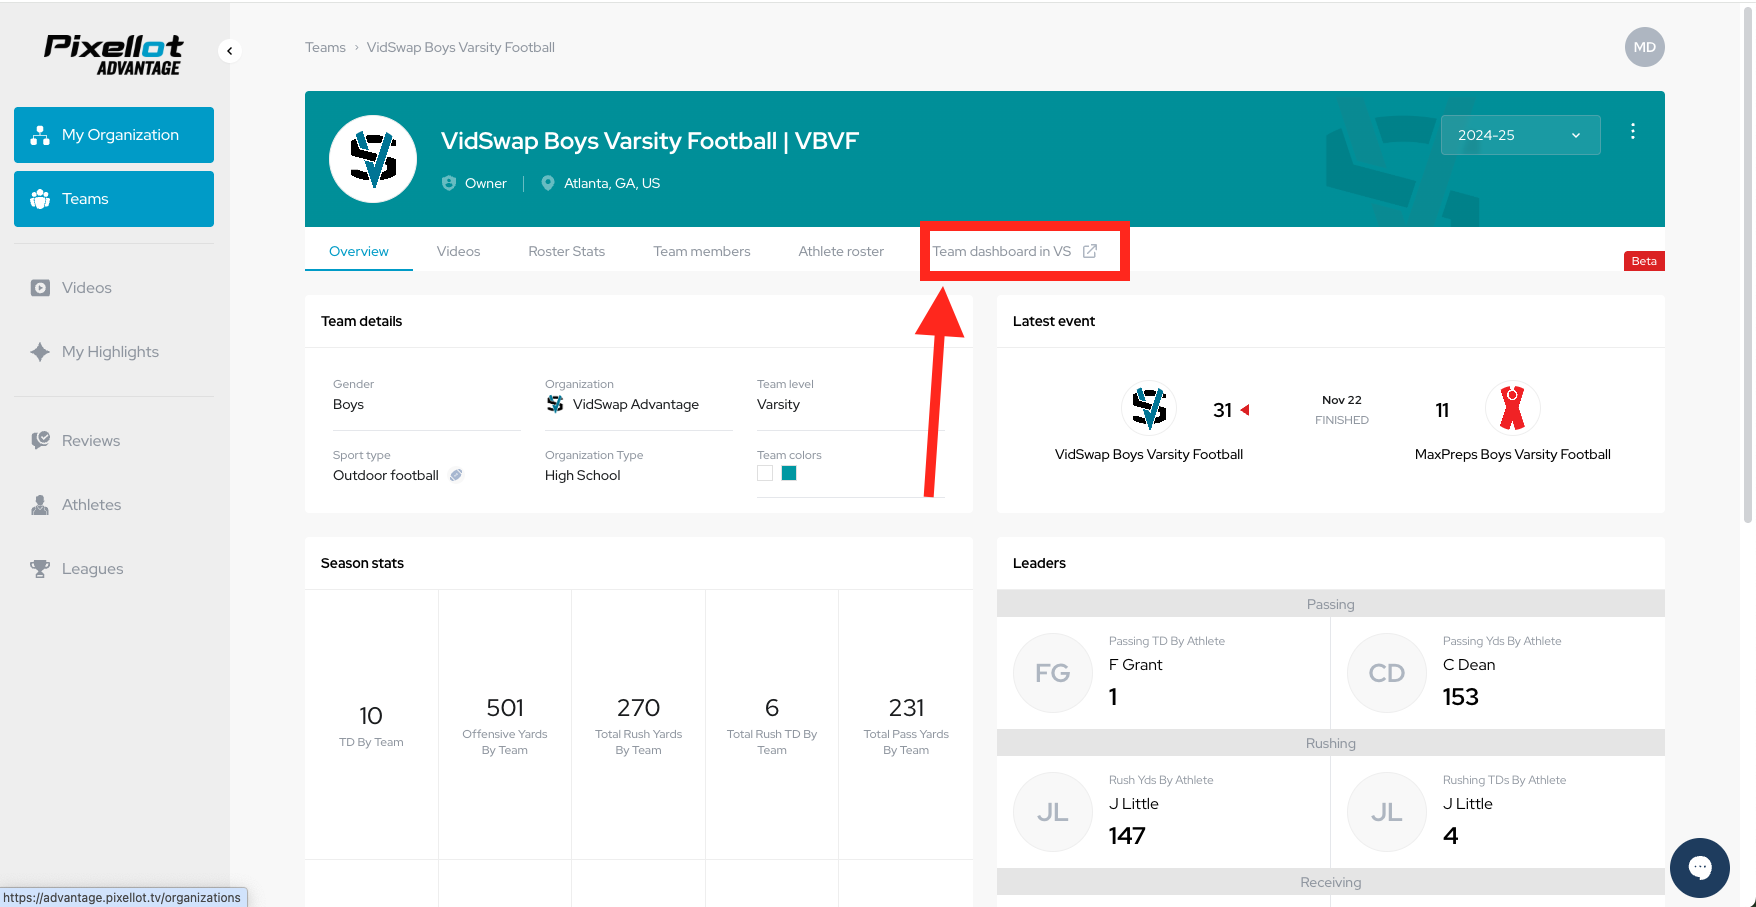This screenshot has height=907, width=1756.
Task: Click the VidSwap Advantage organization logo
Action: click(555, 404)
